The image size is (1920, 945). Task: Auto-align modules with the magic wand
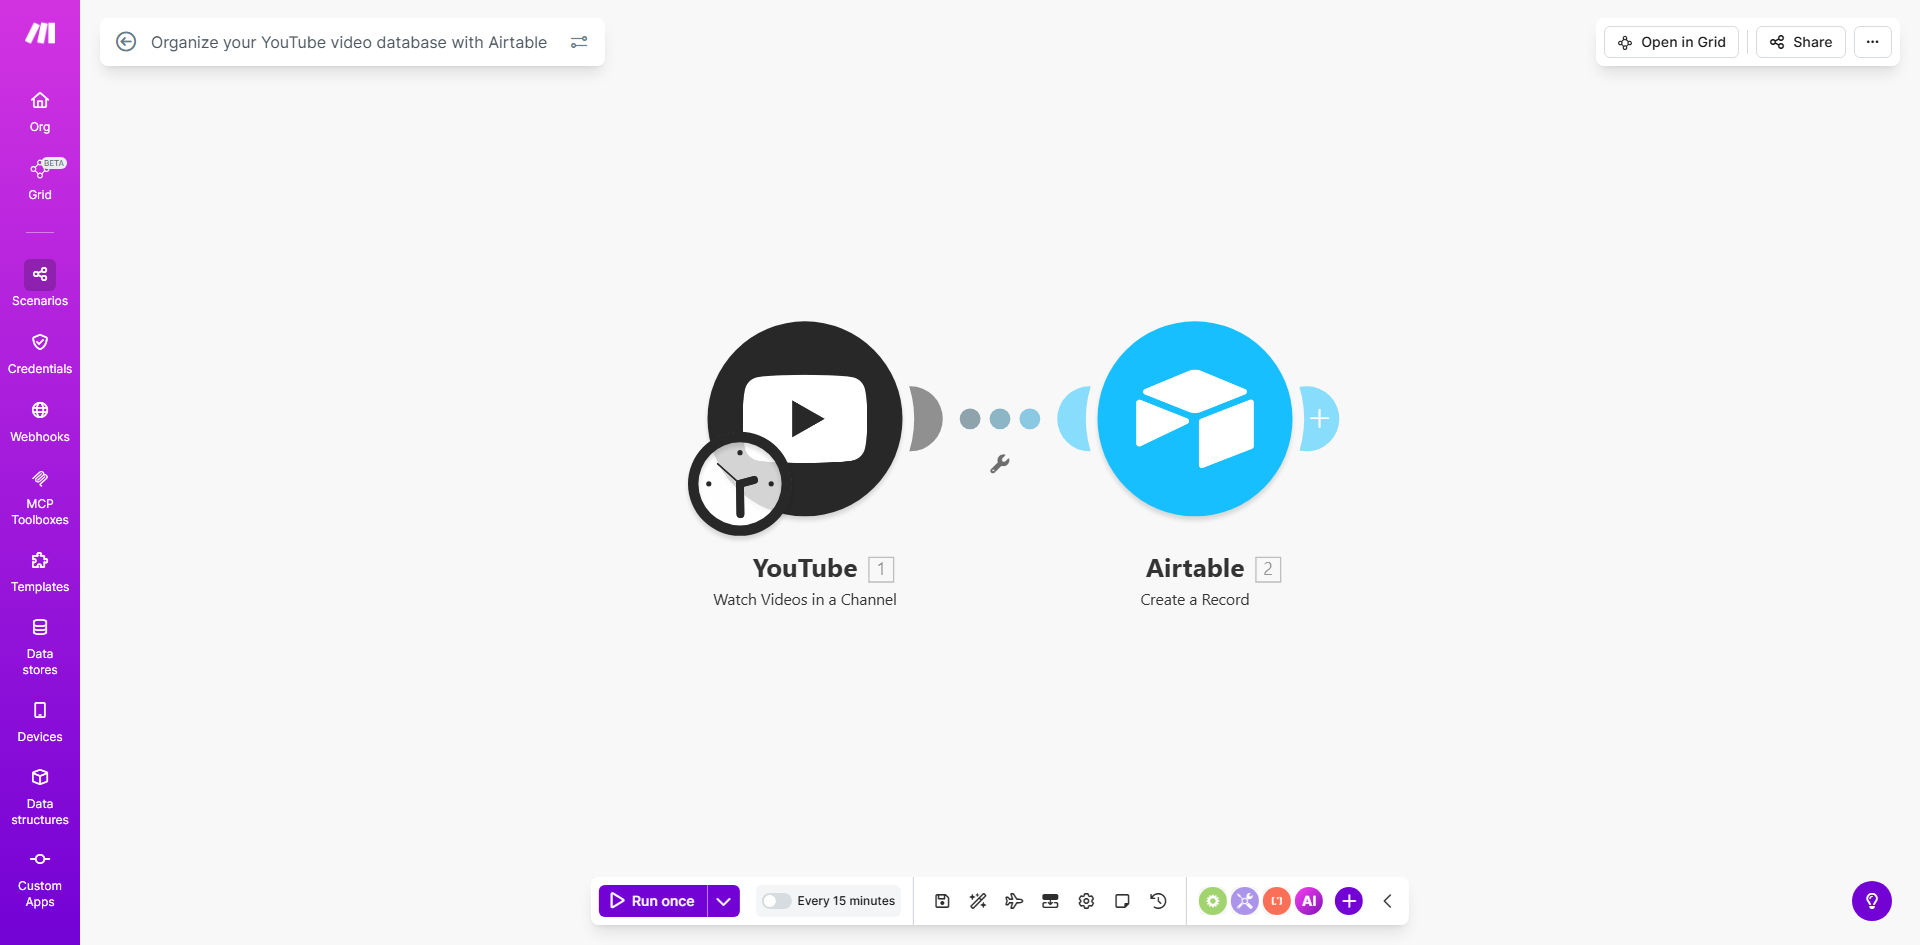pyautogui.click(x=978, y=901)
